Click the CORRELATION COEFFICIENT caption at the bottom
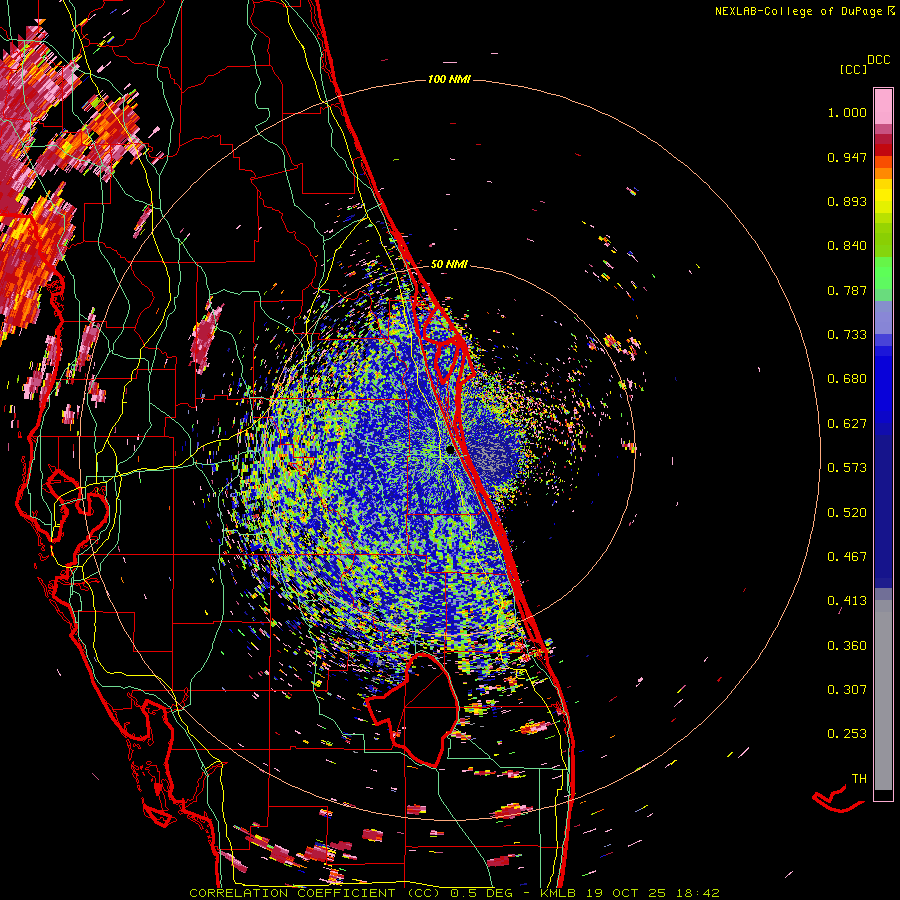This screenshot has width=900, height=900. [x=315, y=893]
